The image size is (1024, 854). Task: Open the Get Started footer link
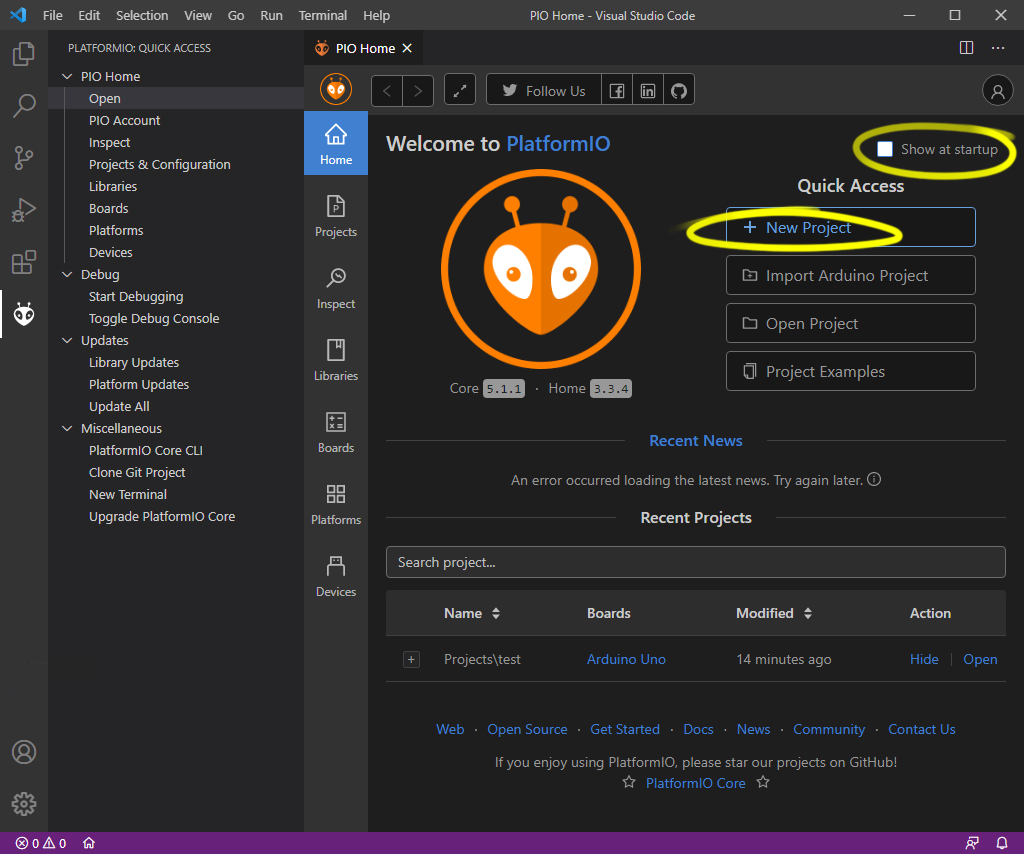point(625,729)
